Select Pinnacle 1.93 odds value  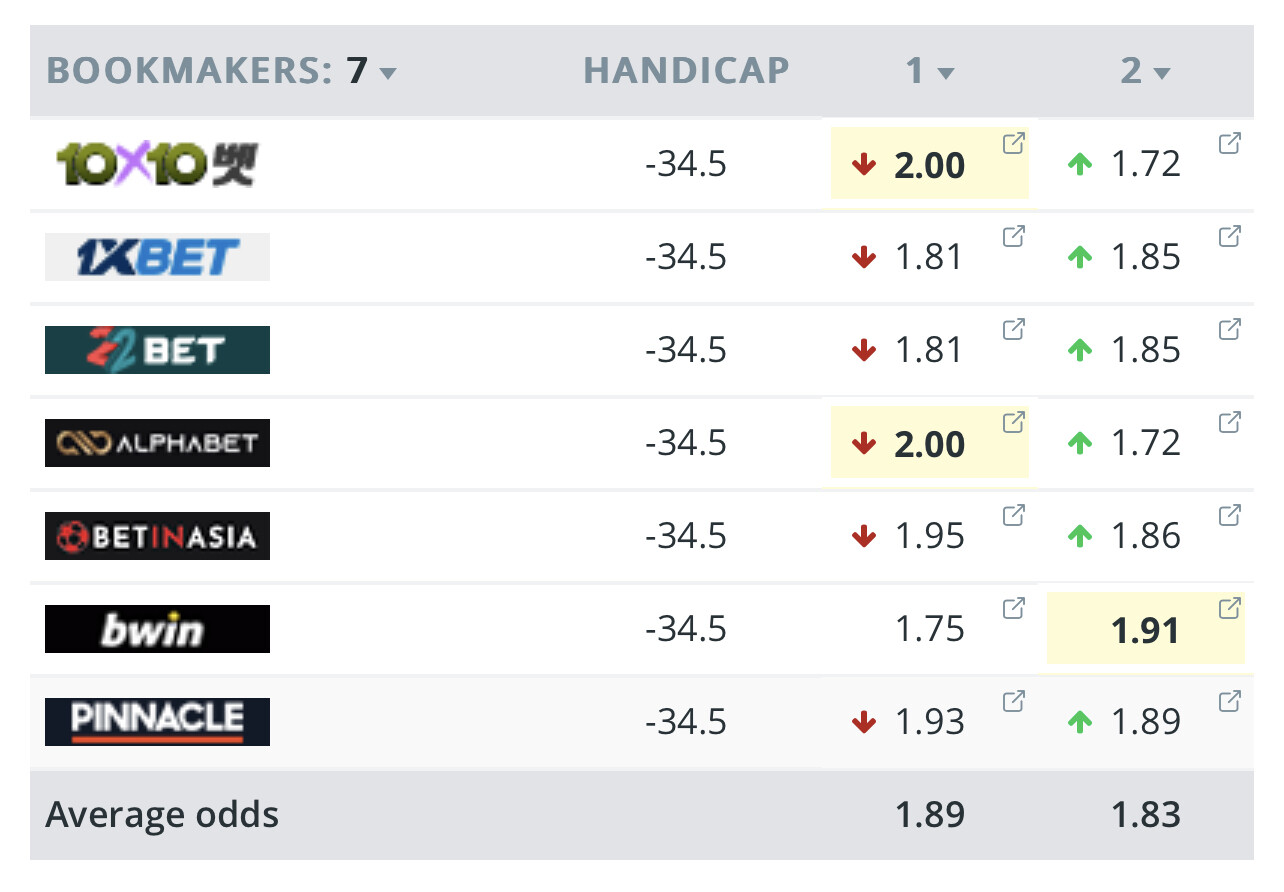[x=930, y=722]
